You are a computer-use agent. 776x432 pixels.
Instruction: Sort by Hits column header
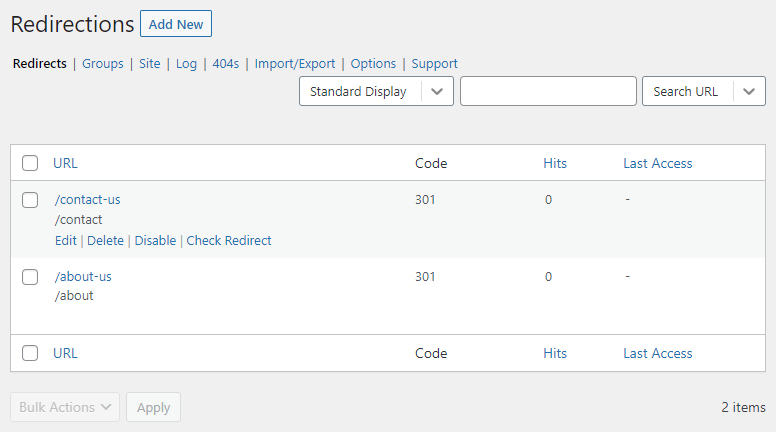point(555,163)
